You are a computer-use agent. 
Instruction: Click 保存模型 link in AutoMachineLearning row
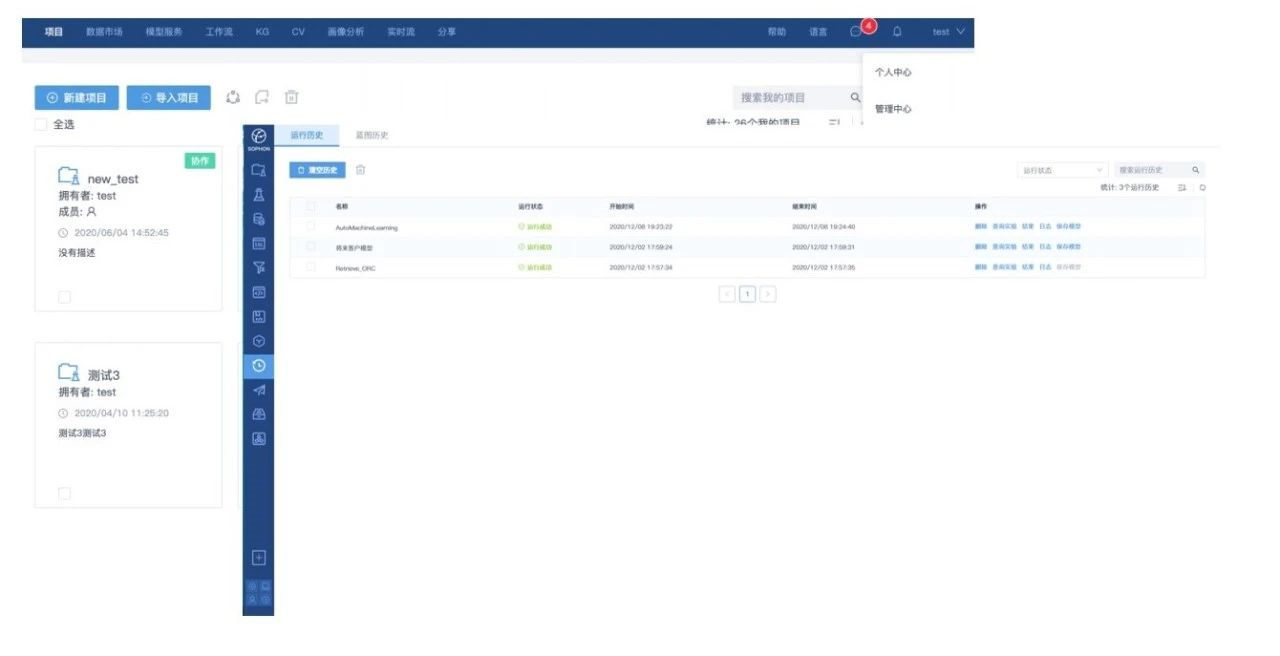click(1068, 227)
